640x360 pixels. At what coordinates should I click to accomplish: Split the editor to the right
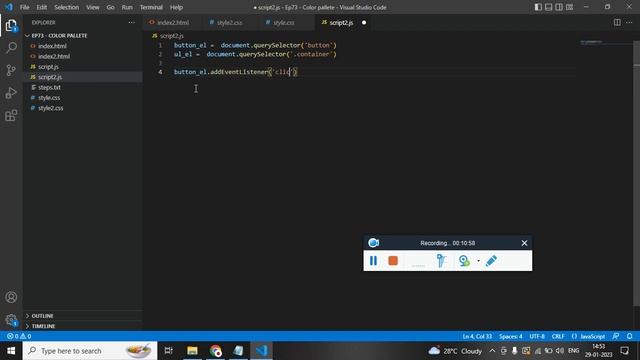617,22
